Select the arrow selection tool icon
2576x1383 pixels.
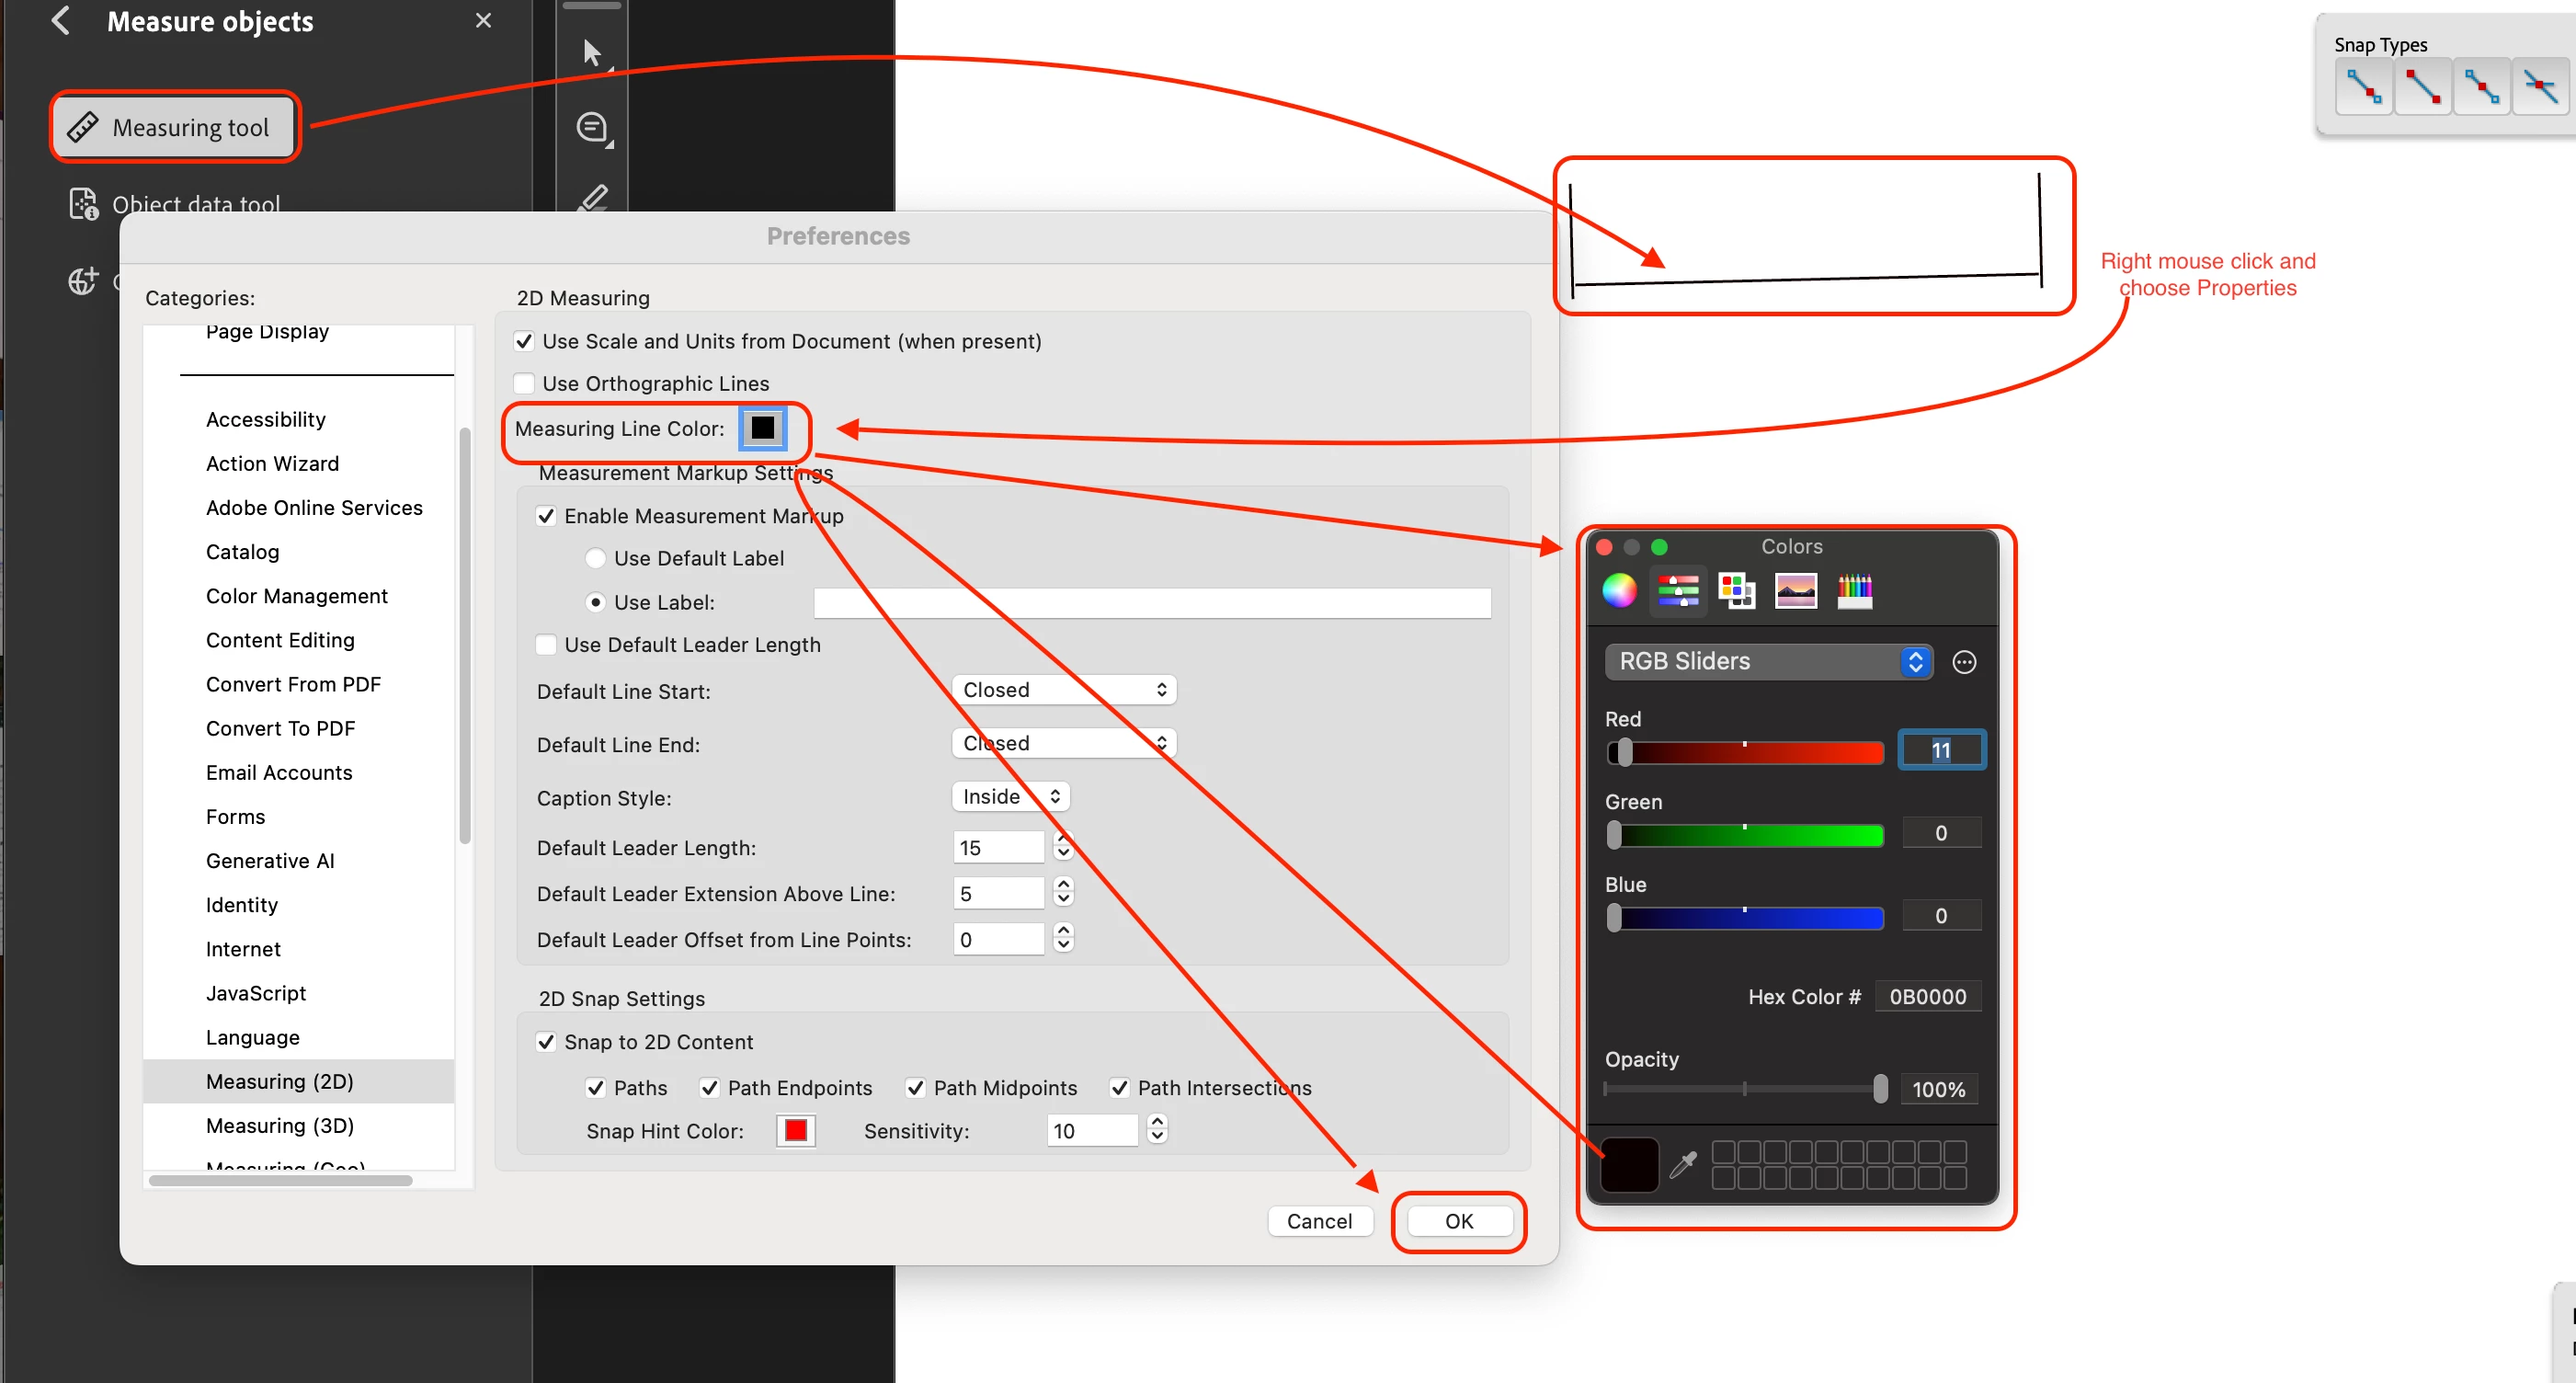(x=592, y=53)
